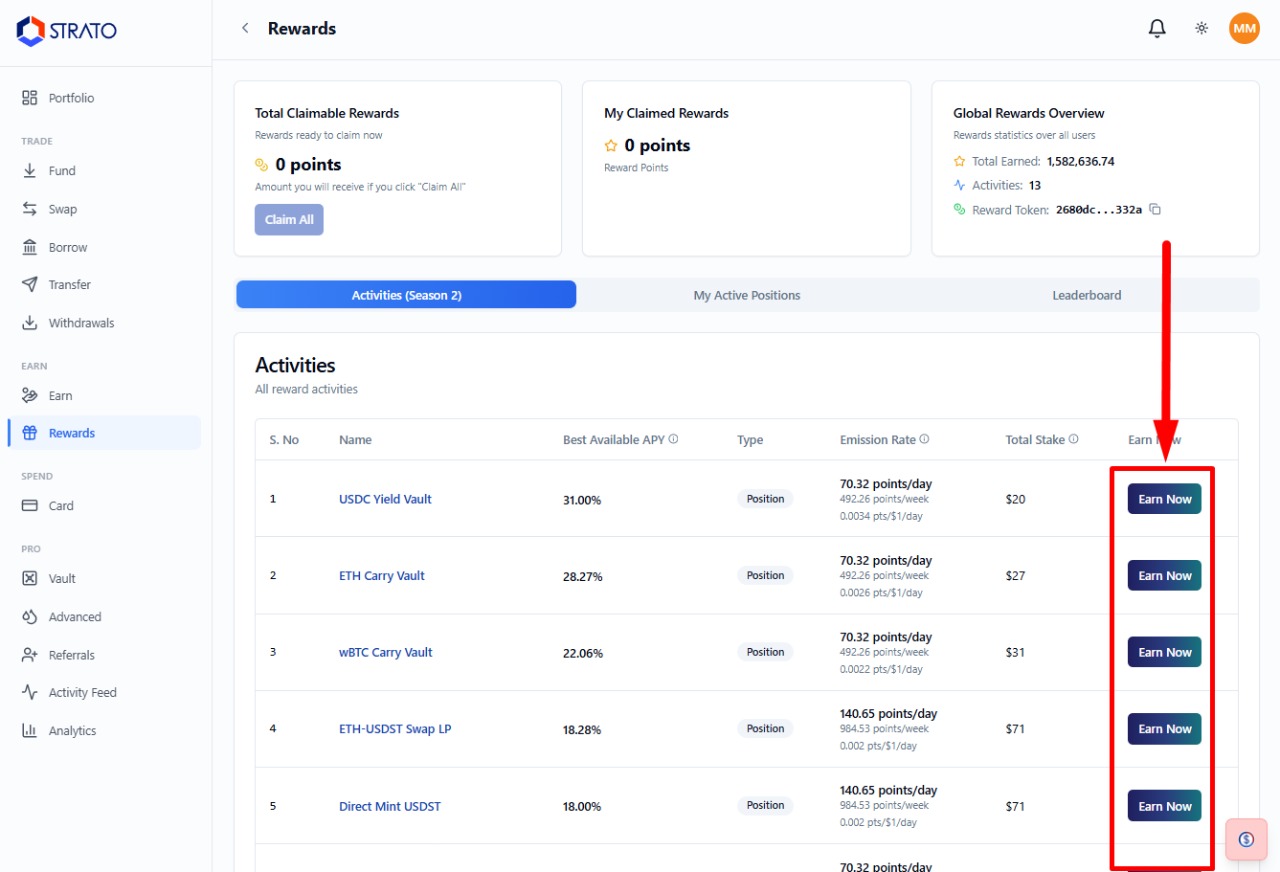The width and height of the screenshot is (1280, 872).
Task: Copy the reward token address icon
Action: tap(1155, 210)
